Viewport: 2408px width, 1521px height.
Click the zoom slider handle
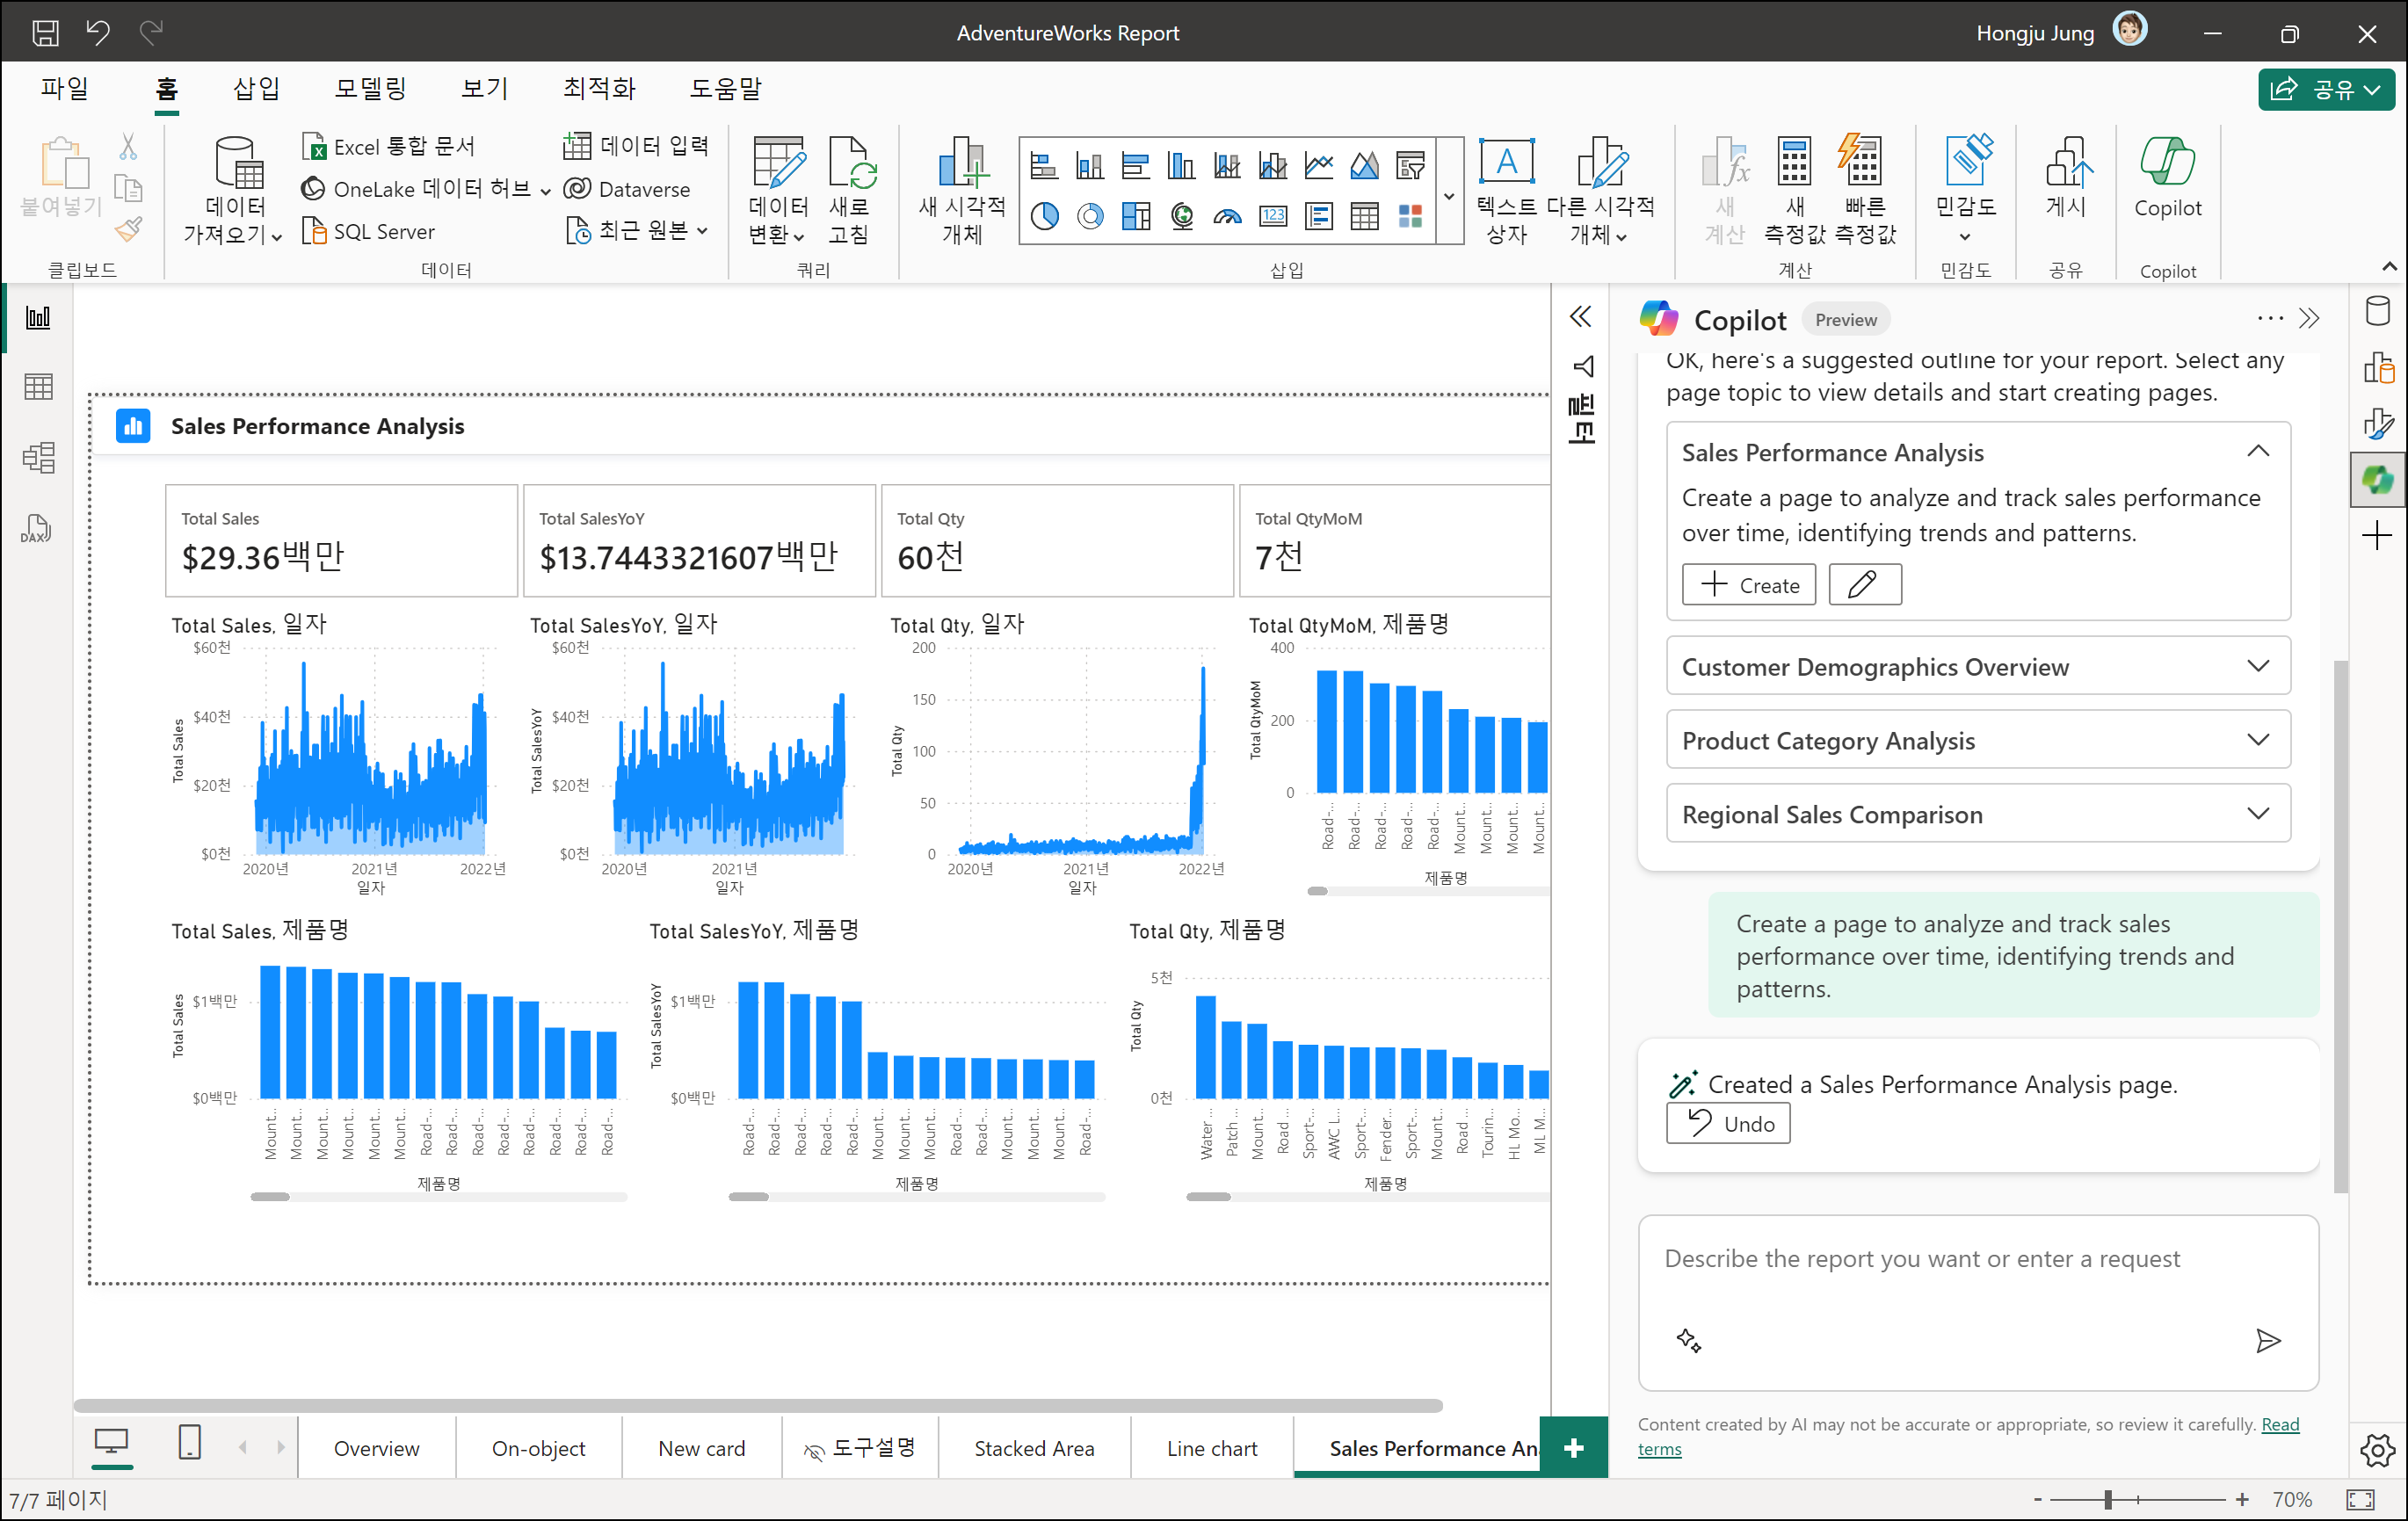[x=2108, y=1499]
